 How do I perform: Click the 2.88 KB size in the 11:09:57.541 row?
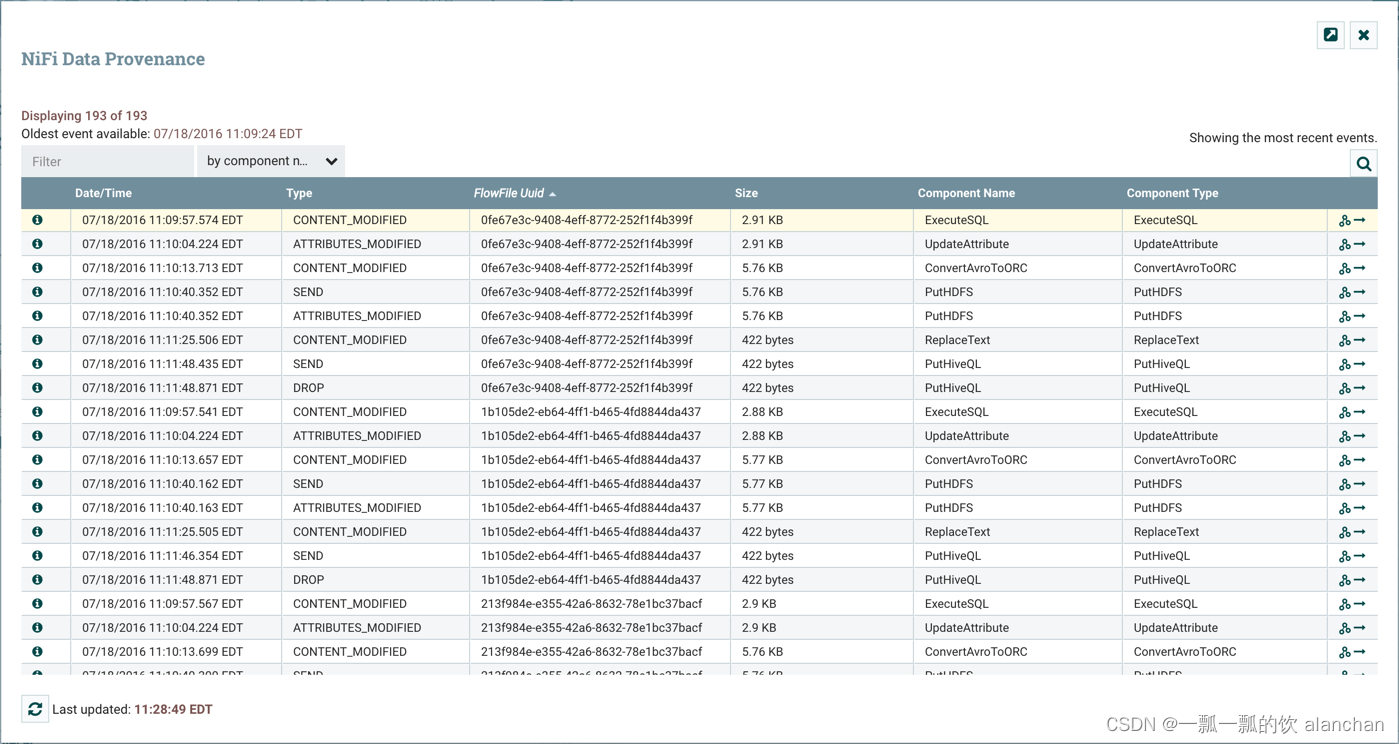click(762, 412)
